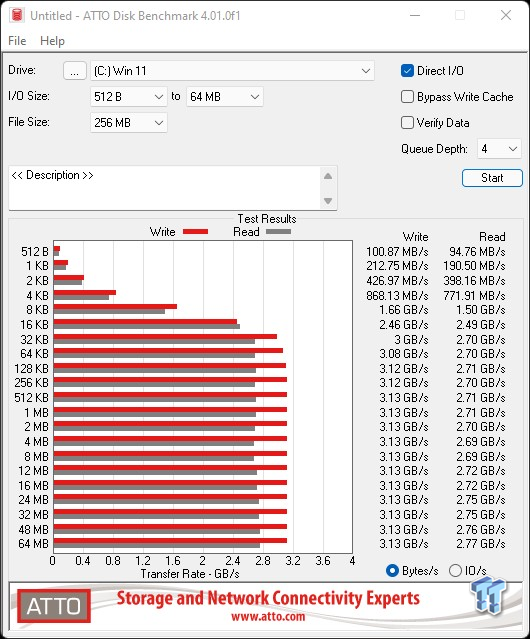530x639 pixels.
Task: Click the TT watermark logo icon
Action: tap(488, 596)
